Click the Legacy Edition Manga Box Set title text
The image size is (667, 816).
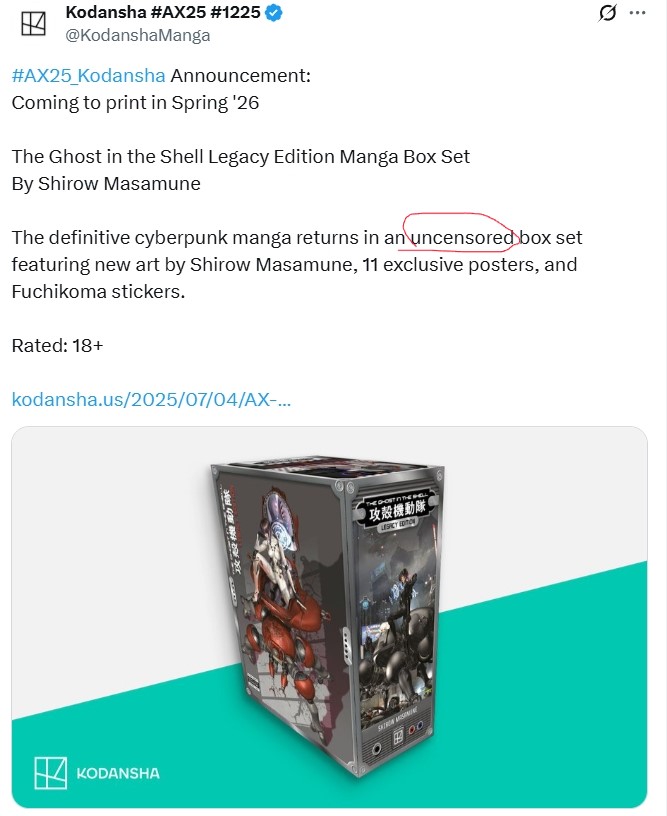[x=241, y=157]
